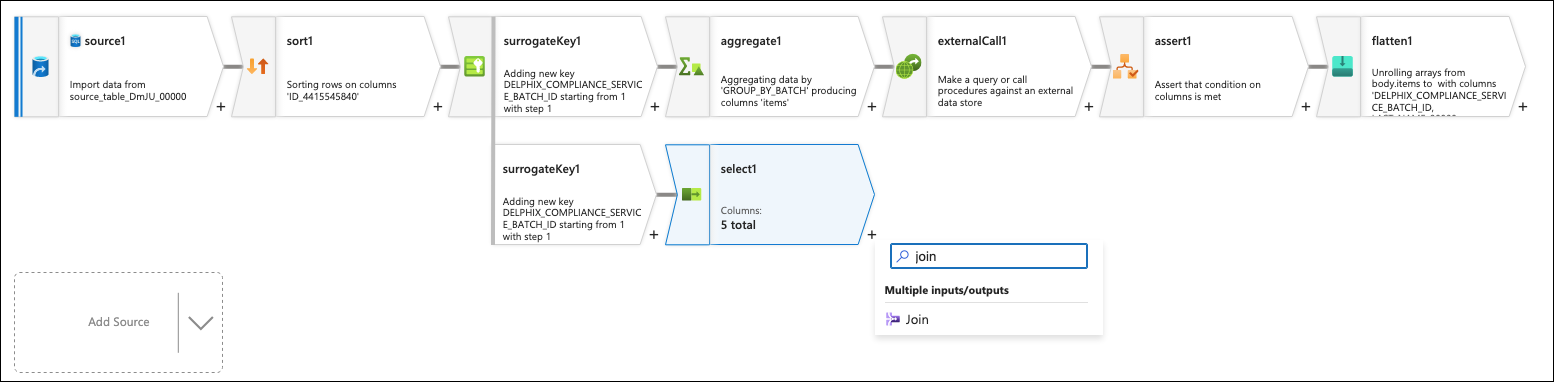Click the select1 transformation icon
This screenshot has width=1554, height=382.
pos(691,194)
